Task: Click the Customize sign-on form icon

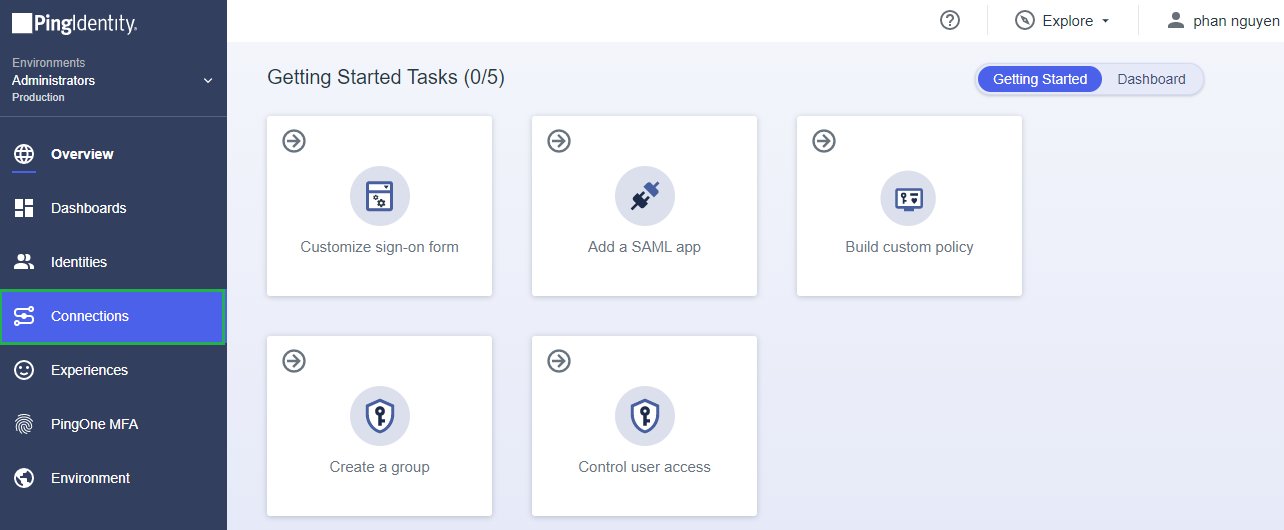Action: [x=379, y=196]
